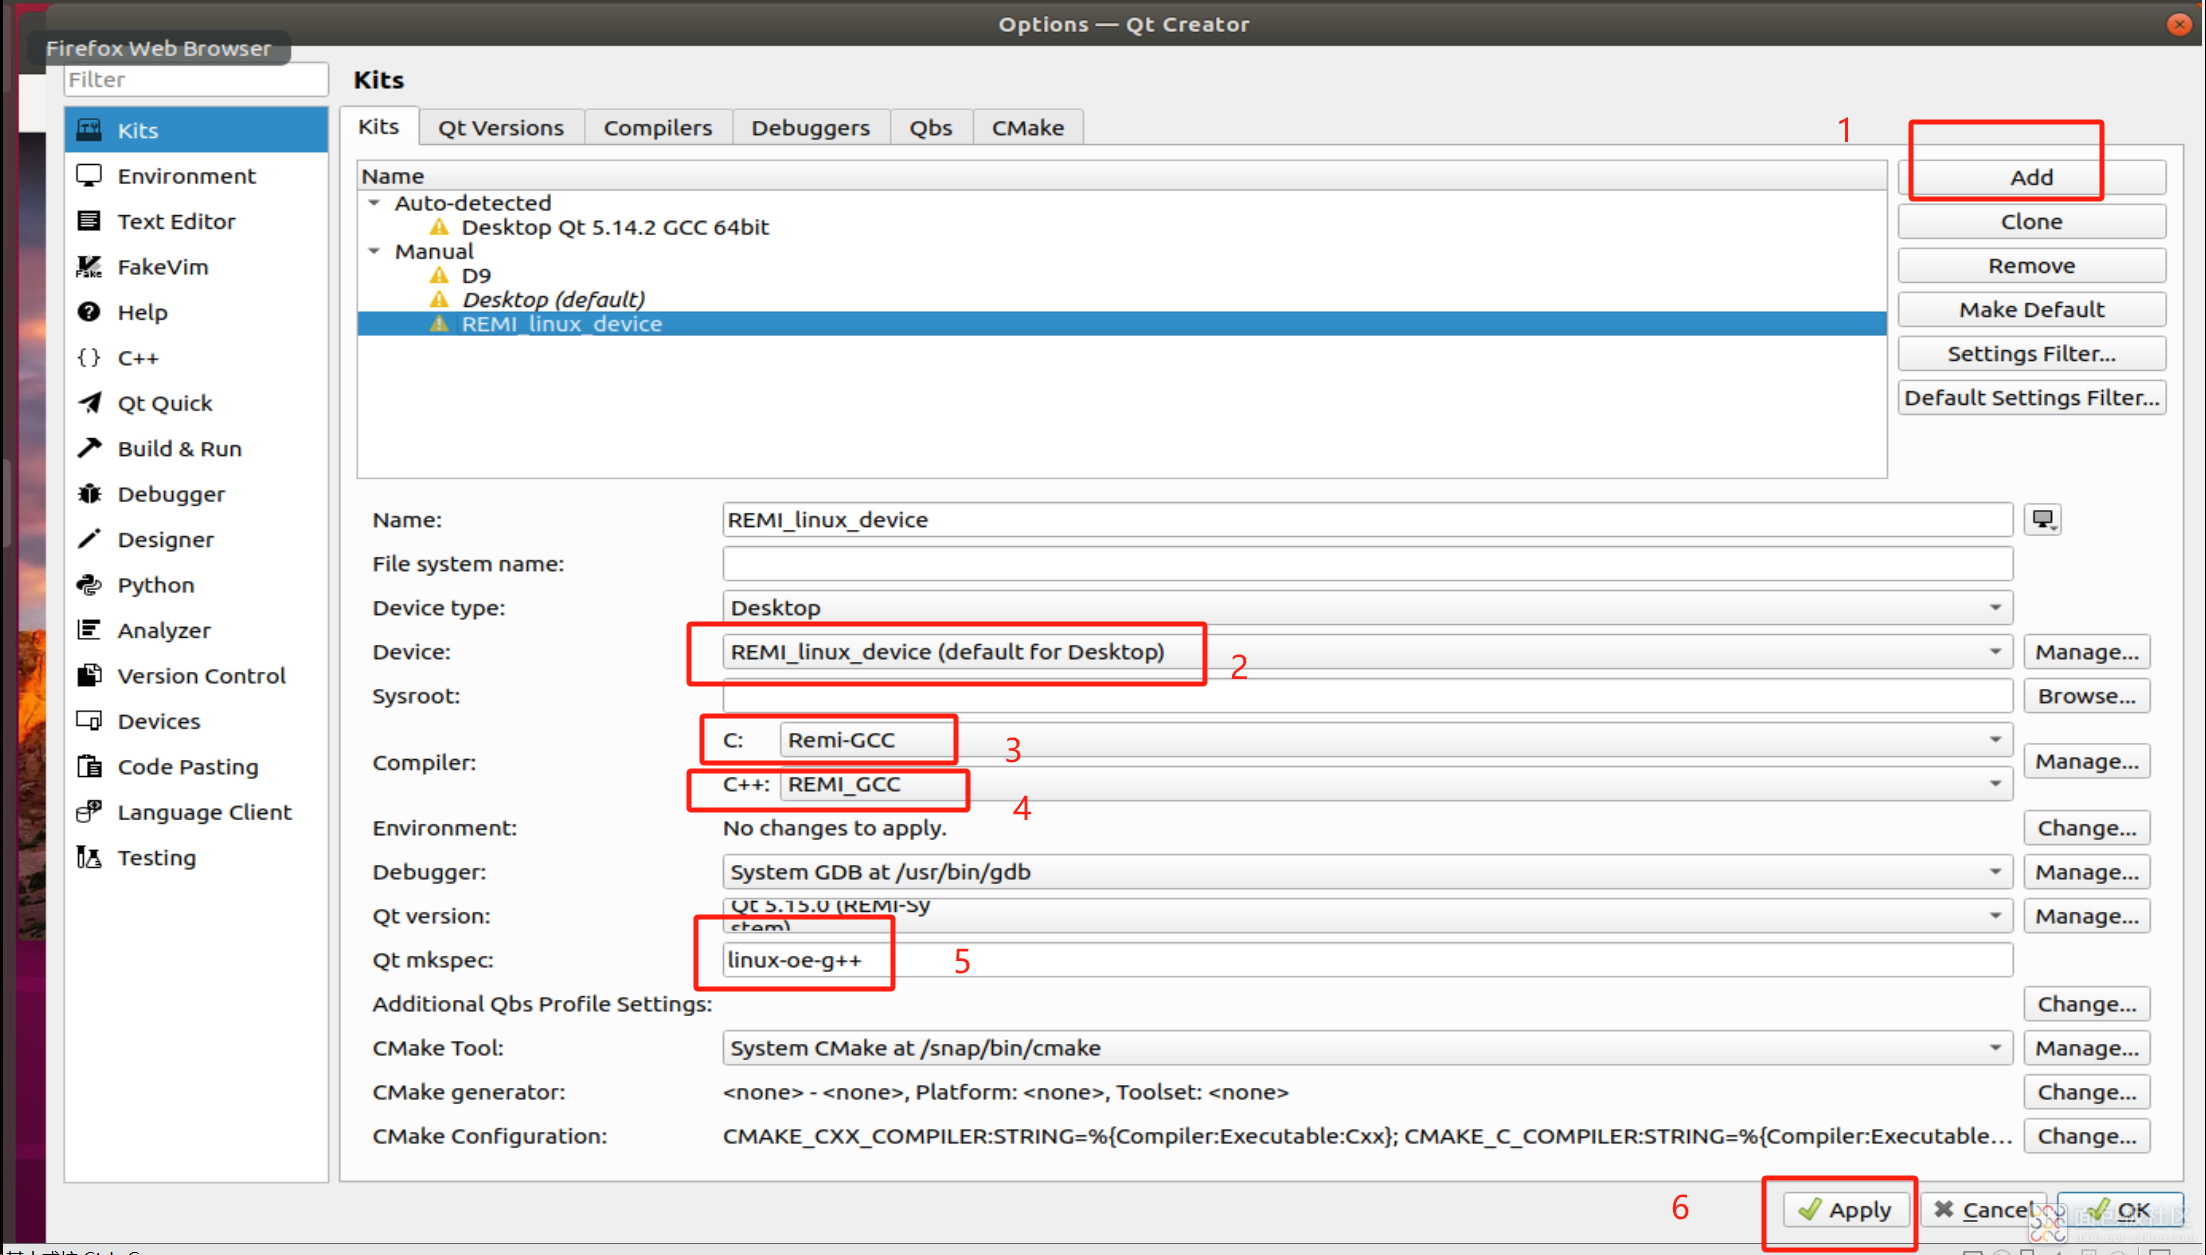Click Manage... next to Device

coord(2087,652)
